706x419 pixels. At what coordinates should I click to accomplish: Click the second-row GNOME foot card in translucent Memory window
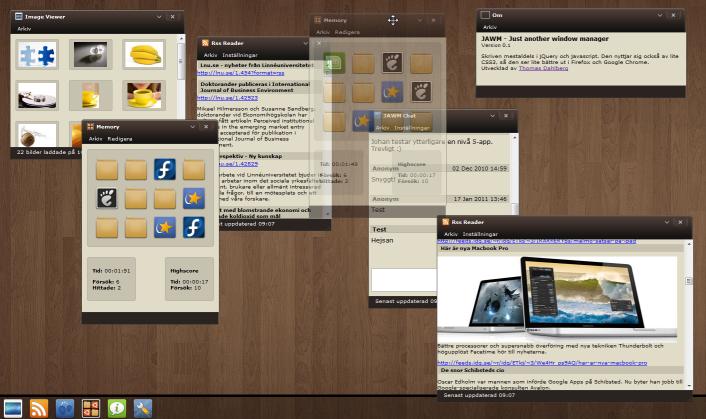(421, 92)
